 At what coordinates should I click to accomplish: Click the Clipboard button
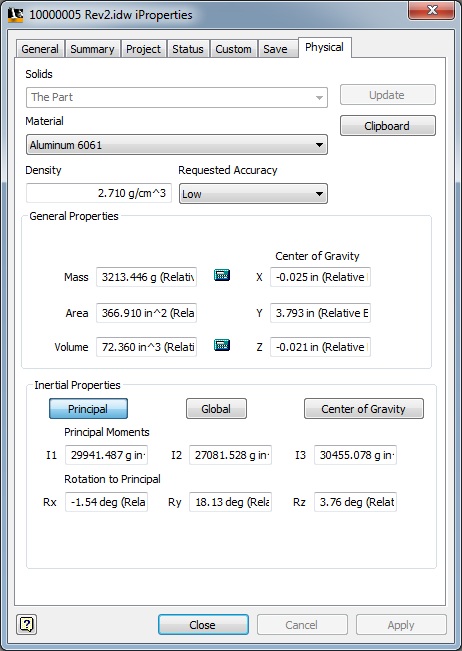click(387, 126)
